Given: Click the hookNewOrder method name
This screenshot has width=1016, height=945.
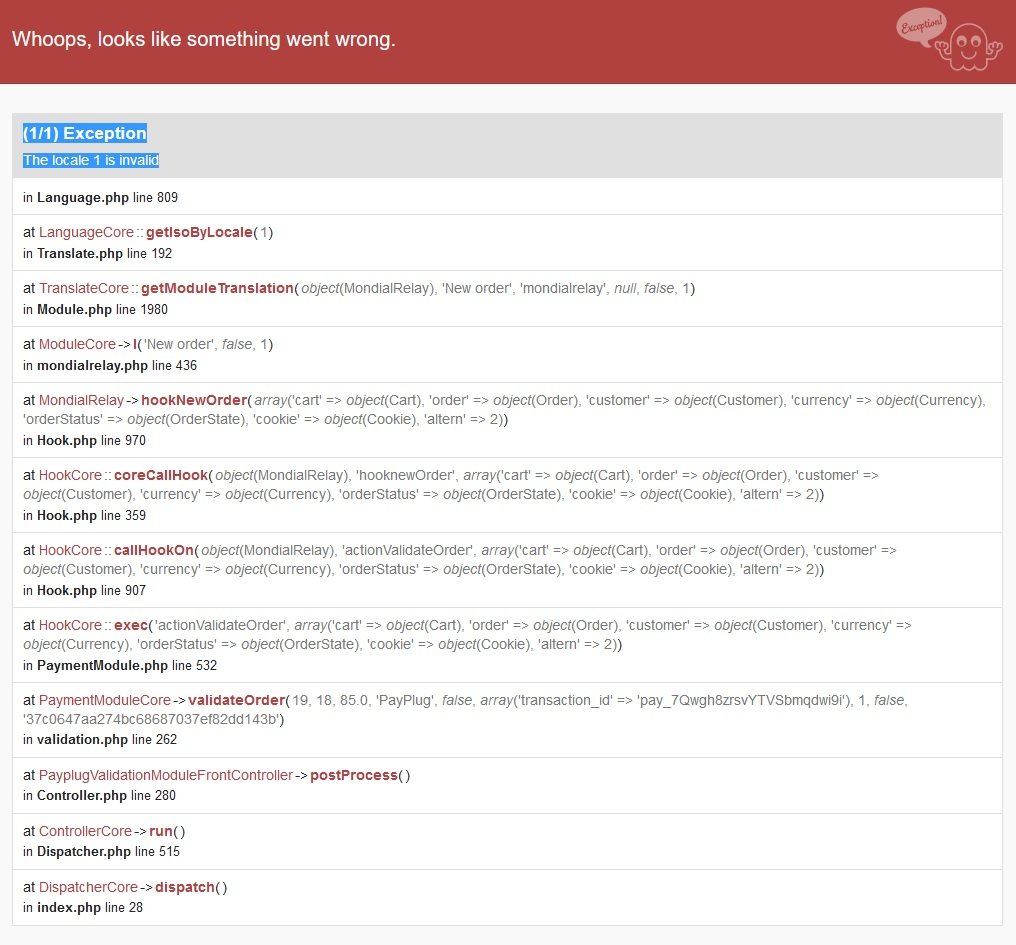Looking at the screenshot, I should (194, 400).
